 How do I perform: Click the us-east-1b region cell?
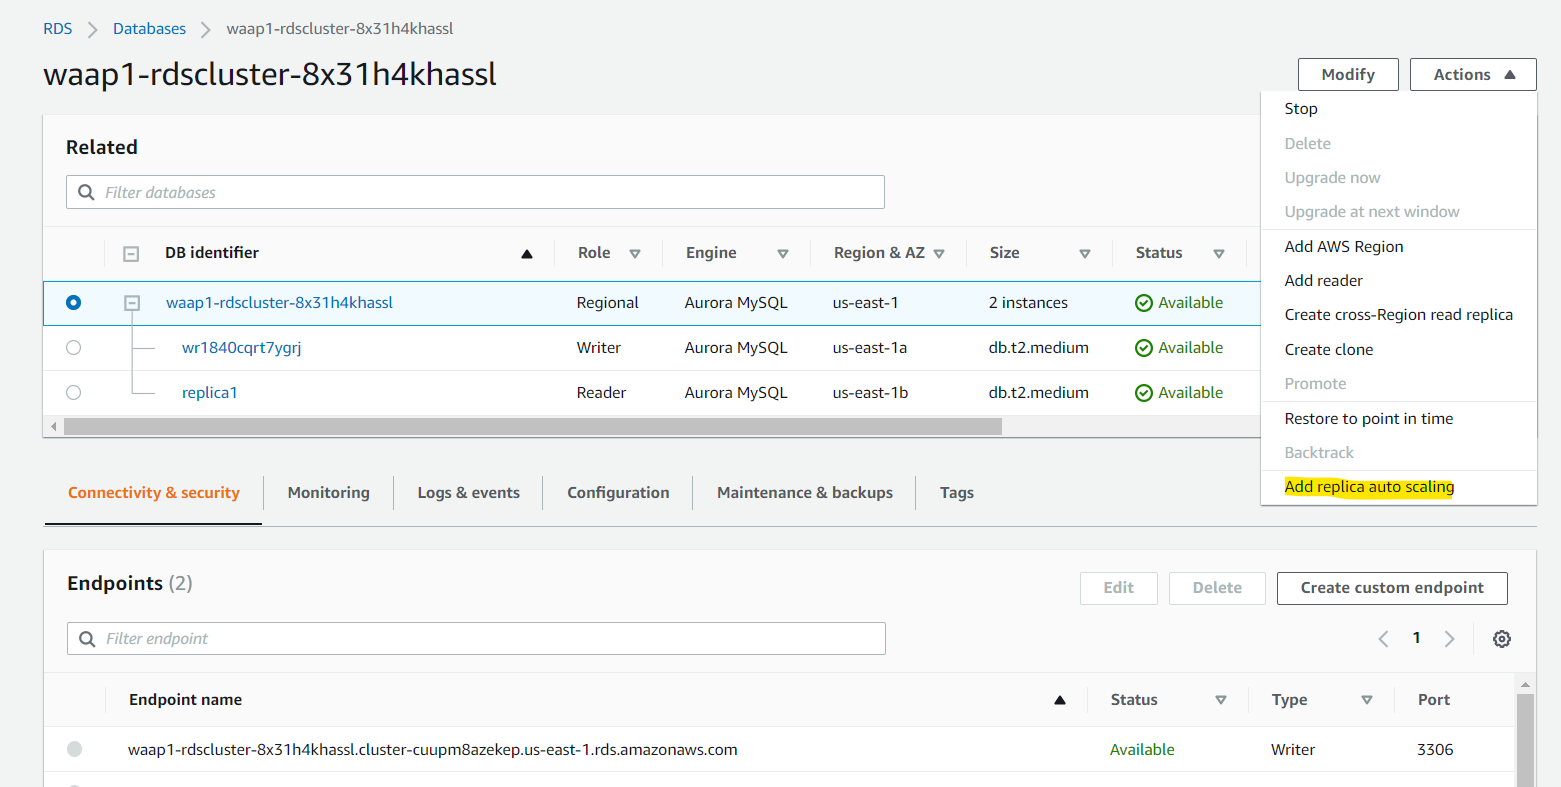(x=870, y=393)
